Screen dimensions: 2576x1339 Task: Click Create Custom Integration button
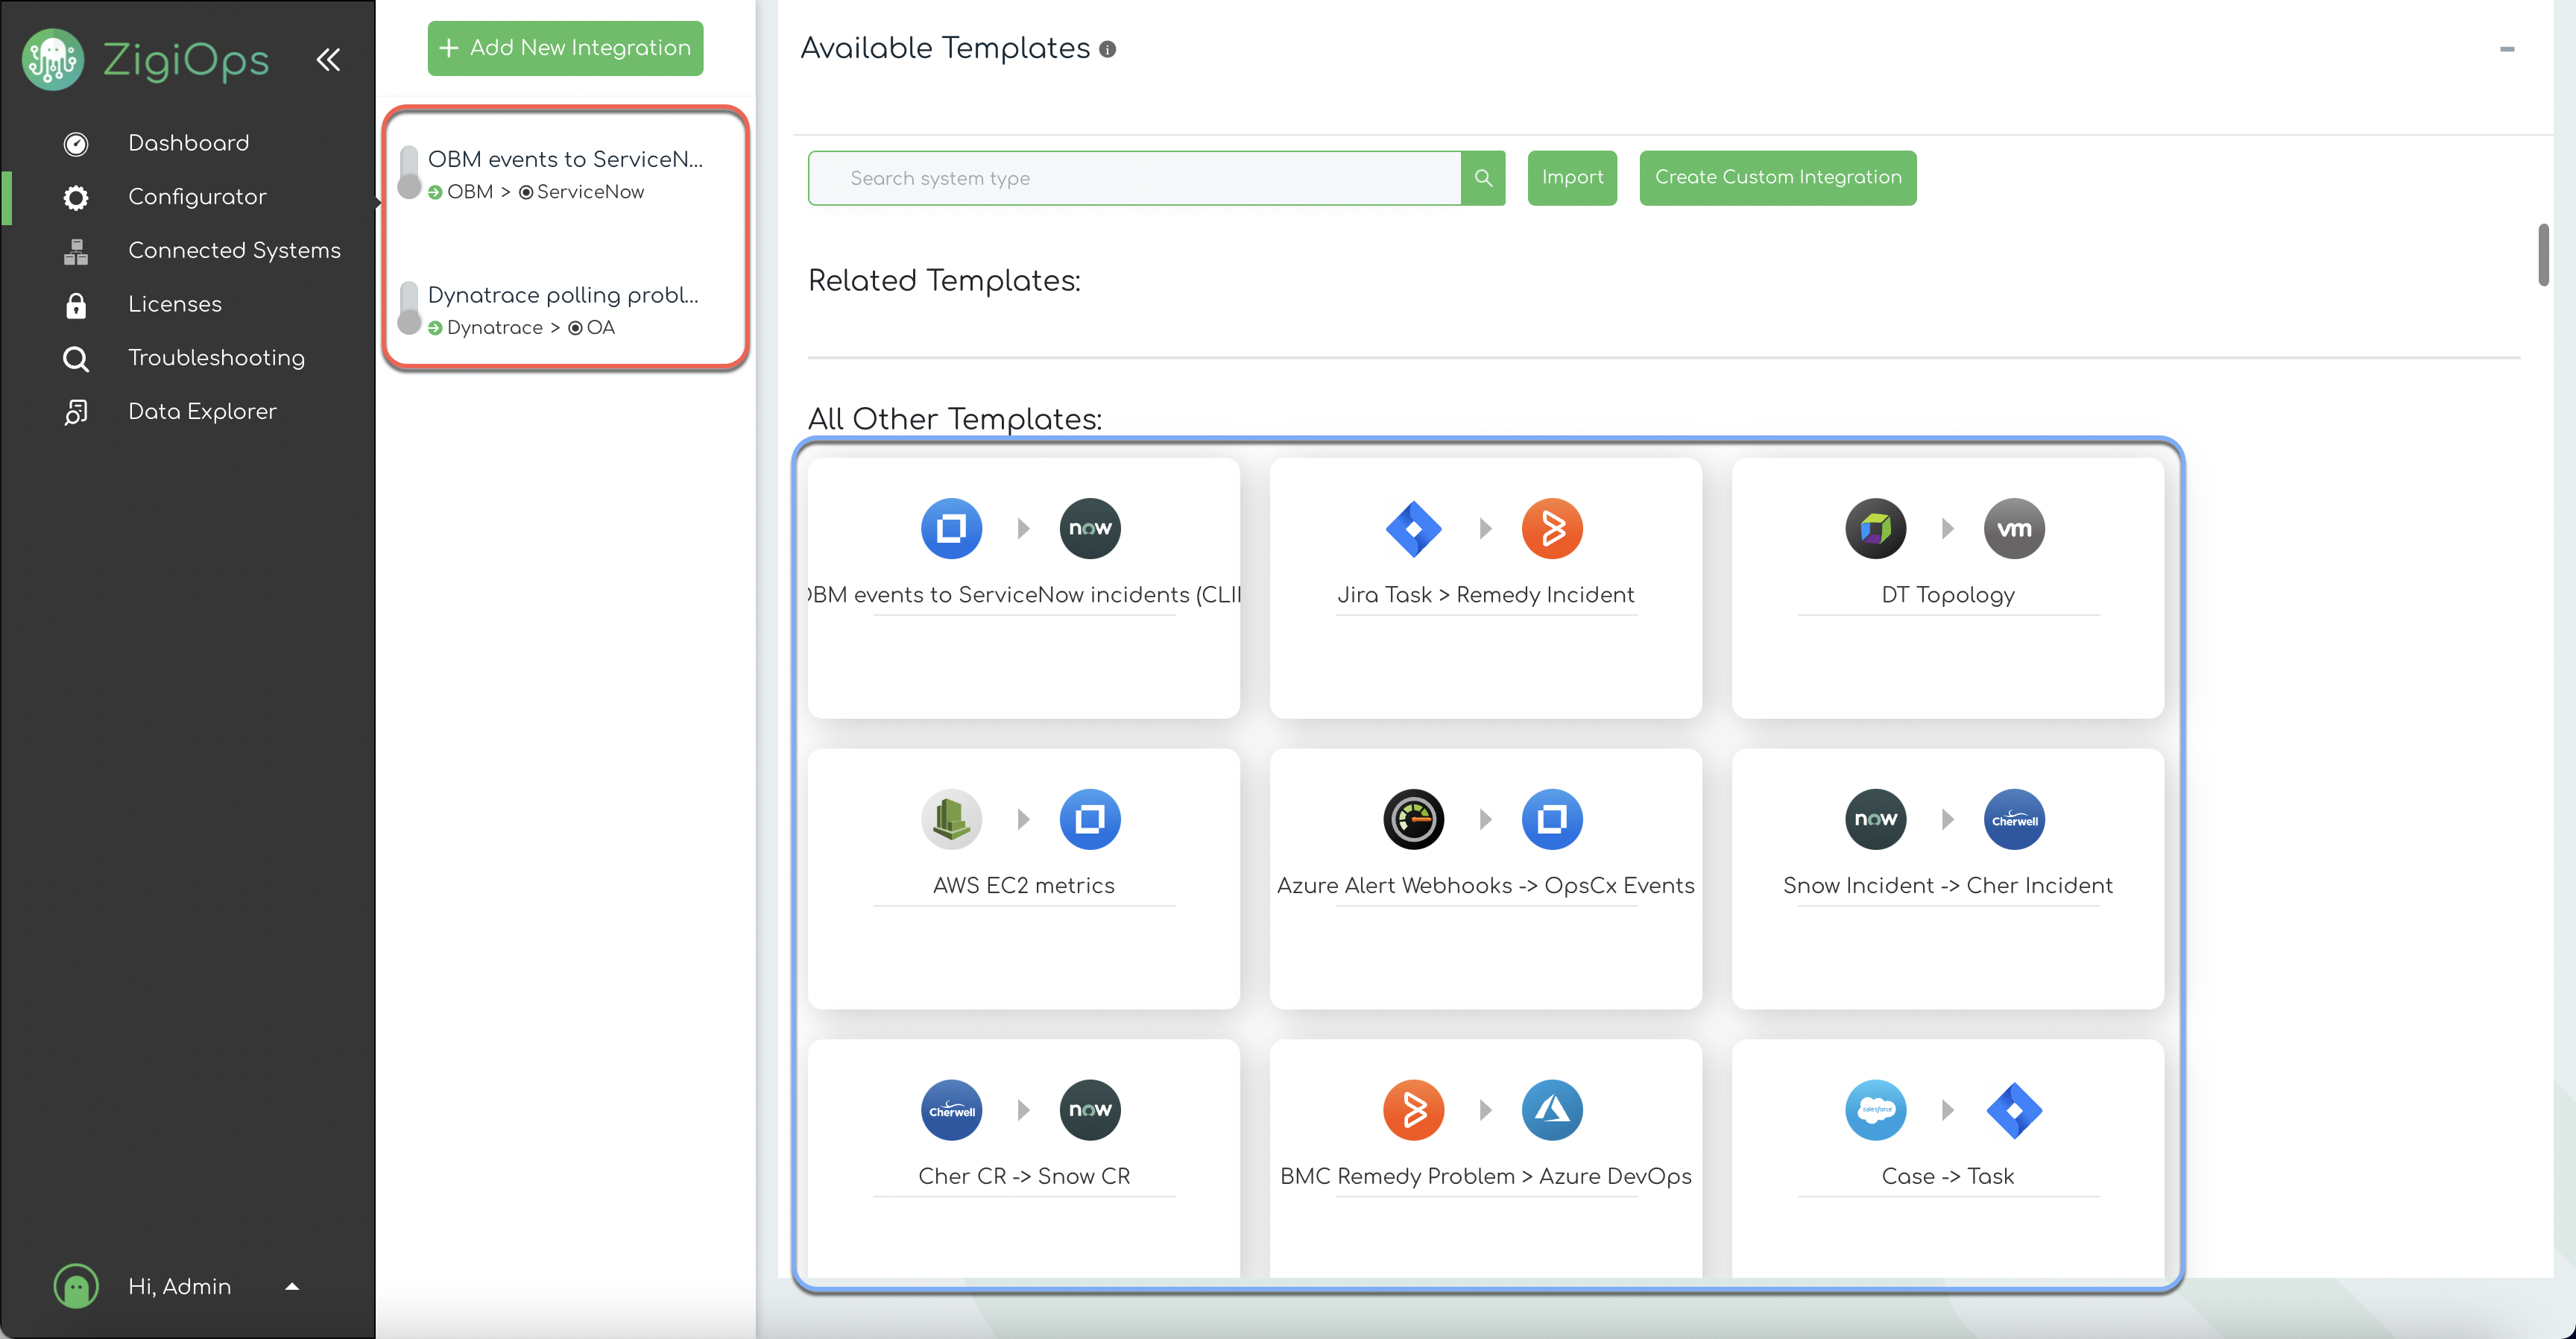1778,178
